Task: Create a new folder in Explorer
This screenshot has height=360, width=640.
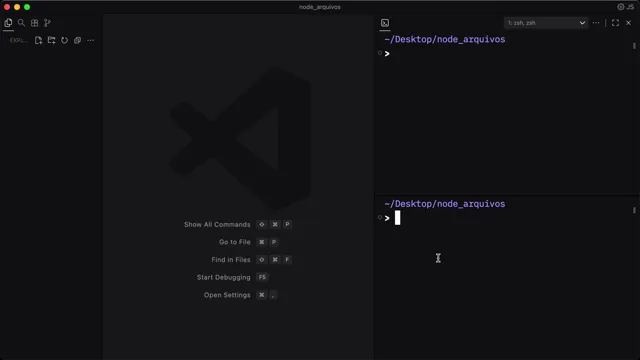Action: coord(51,40)
